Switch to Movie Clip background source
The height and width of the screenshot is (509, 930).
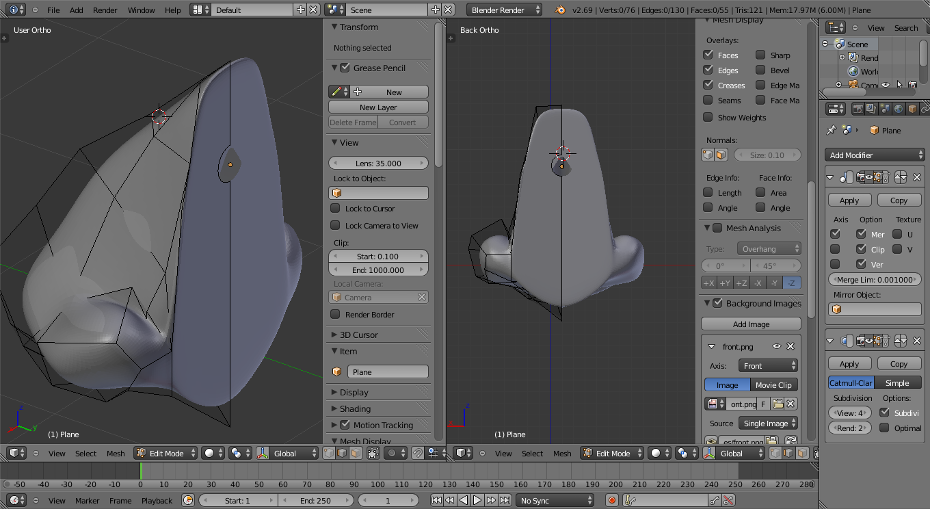773,385
